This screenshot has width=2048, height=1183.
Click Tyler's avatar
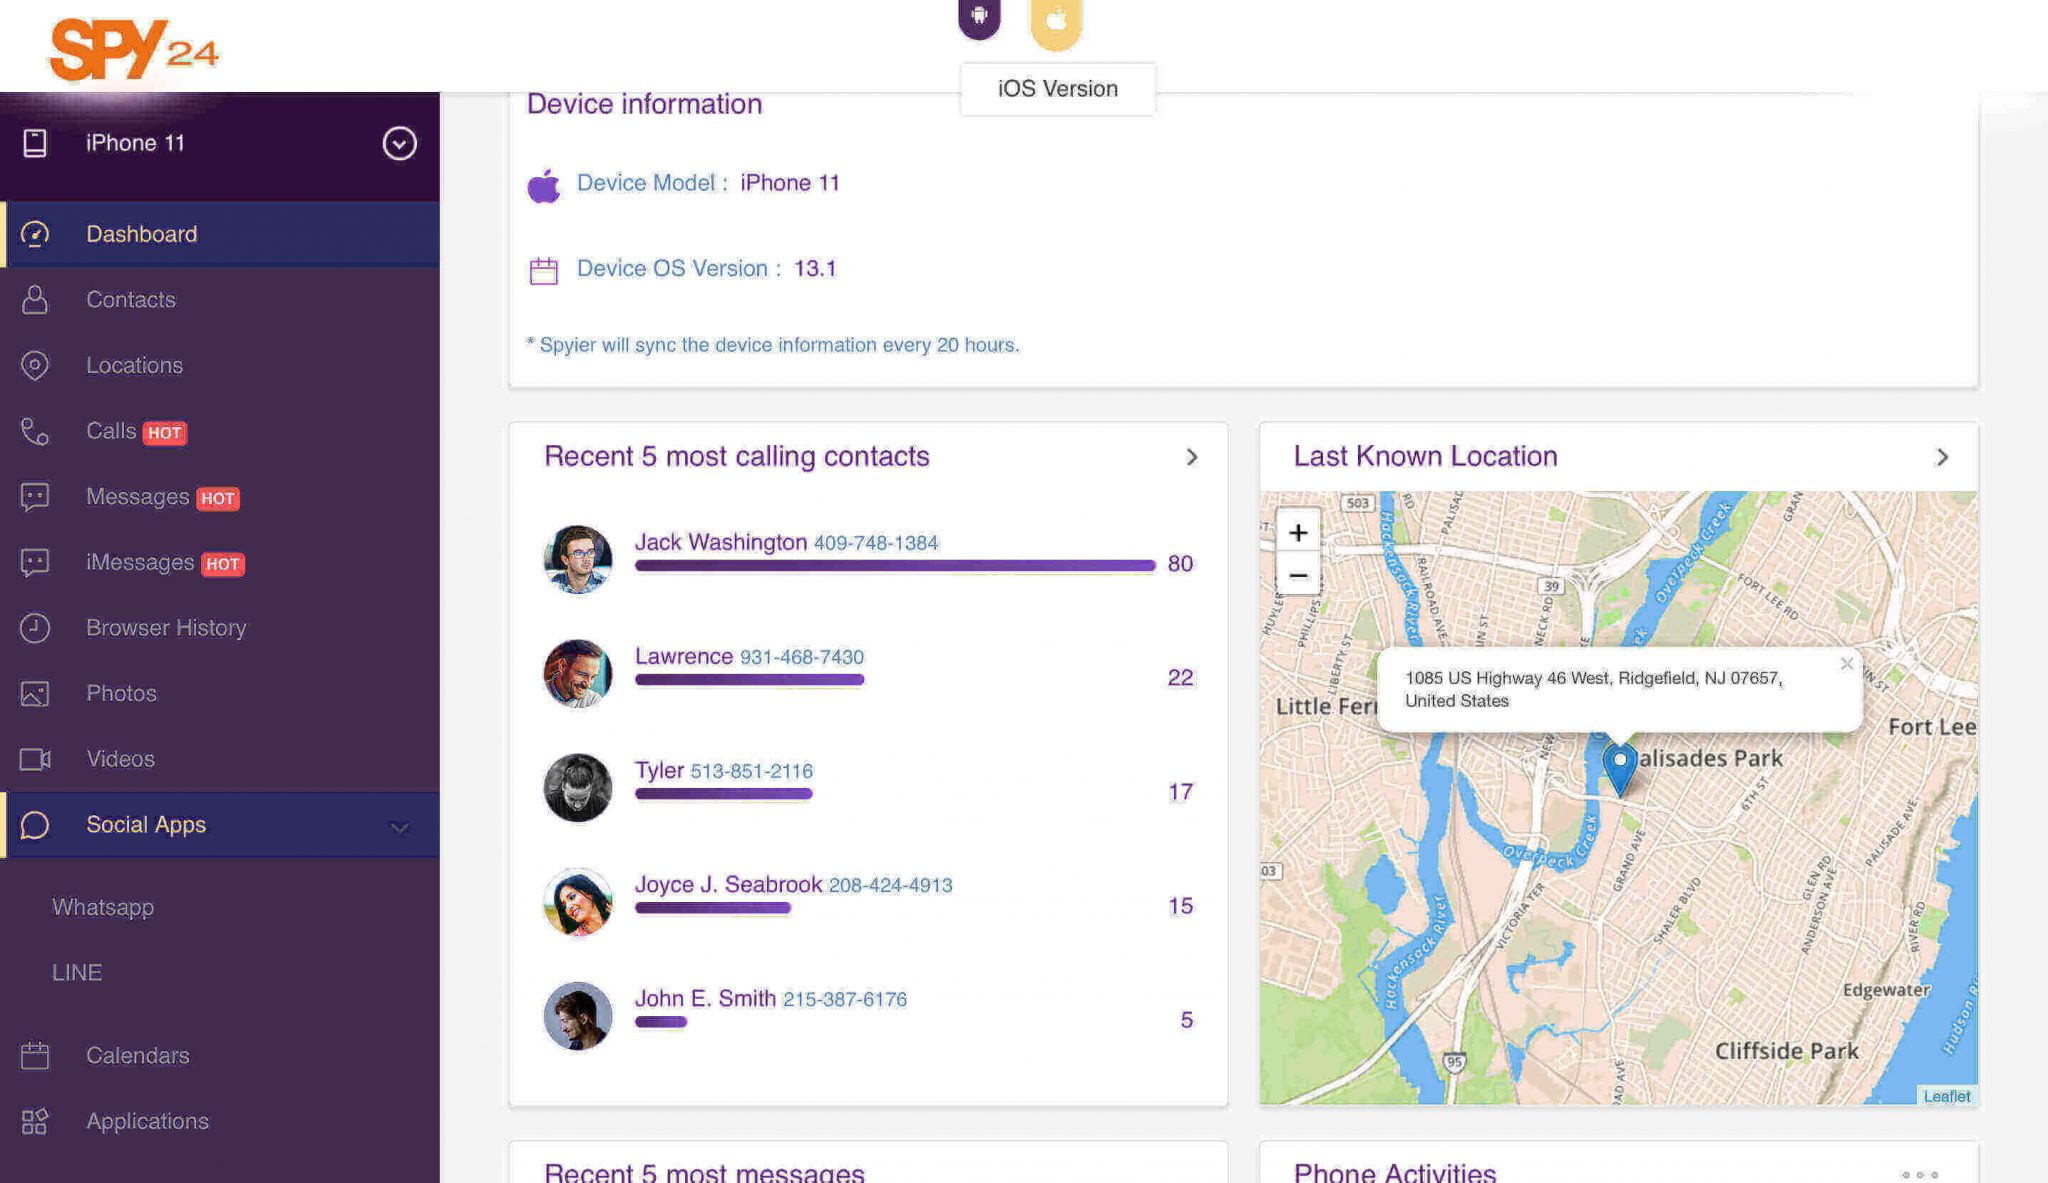pos(578,788)
